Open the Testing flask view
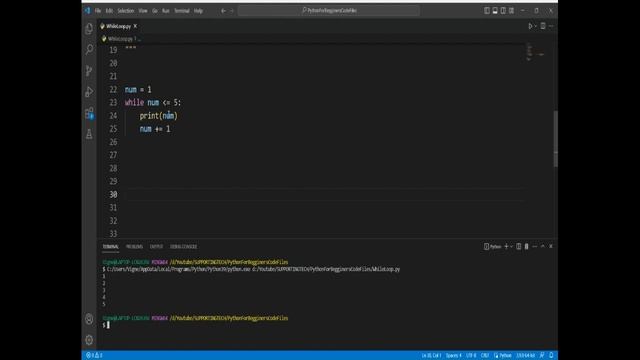Image resolution: width=640 pixels, height=360 pixels. coord(89,134)
